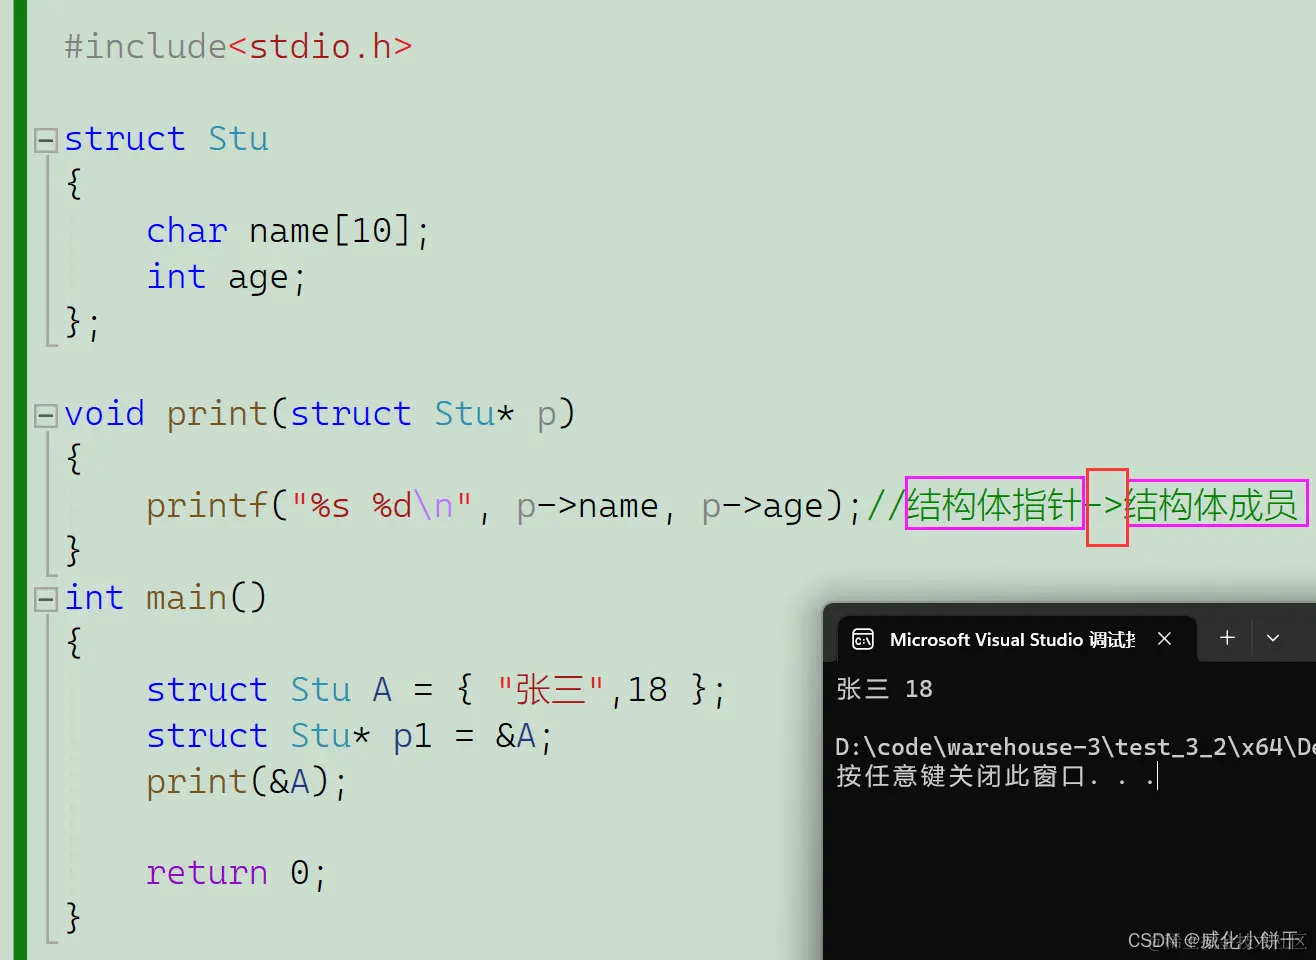The width and height of the screenshot is (1316, 960).
Task: Click 'struct Stu A' initialization line
Action: [x=436, y=690]
